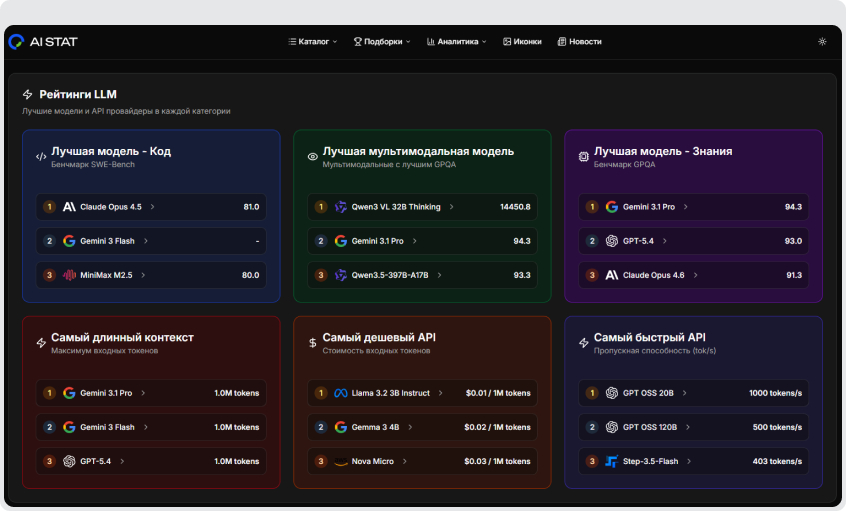Viewport: 846px width, 511px height.
Task: Click the Qwen logo next to Qwen3.5-397B-A17B
Action: pyautogui.click(x=340, y=275)
